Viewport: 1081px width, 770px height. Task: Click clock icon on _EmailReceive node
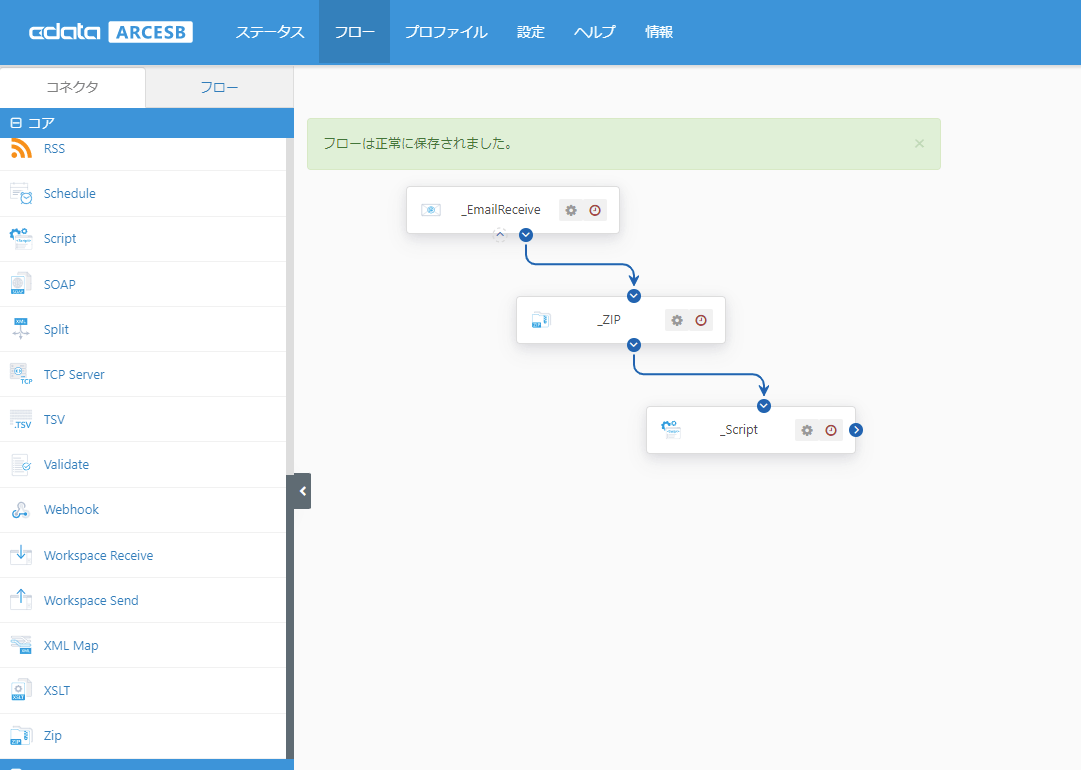coord(595,210)
